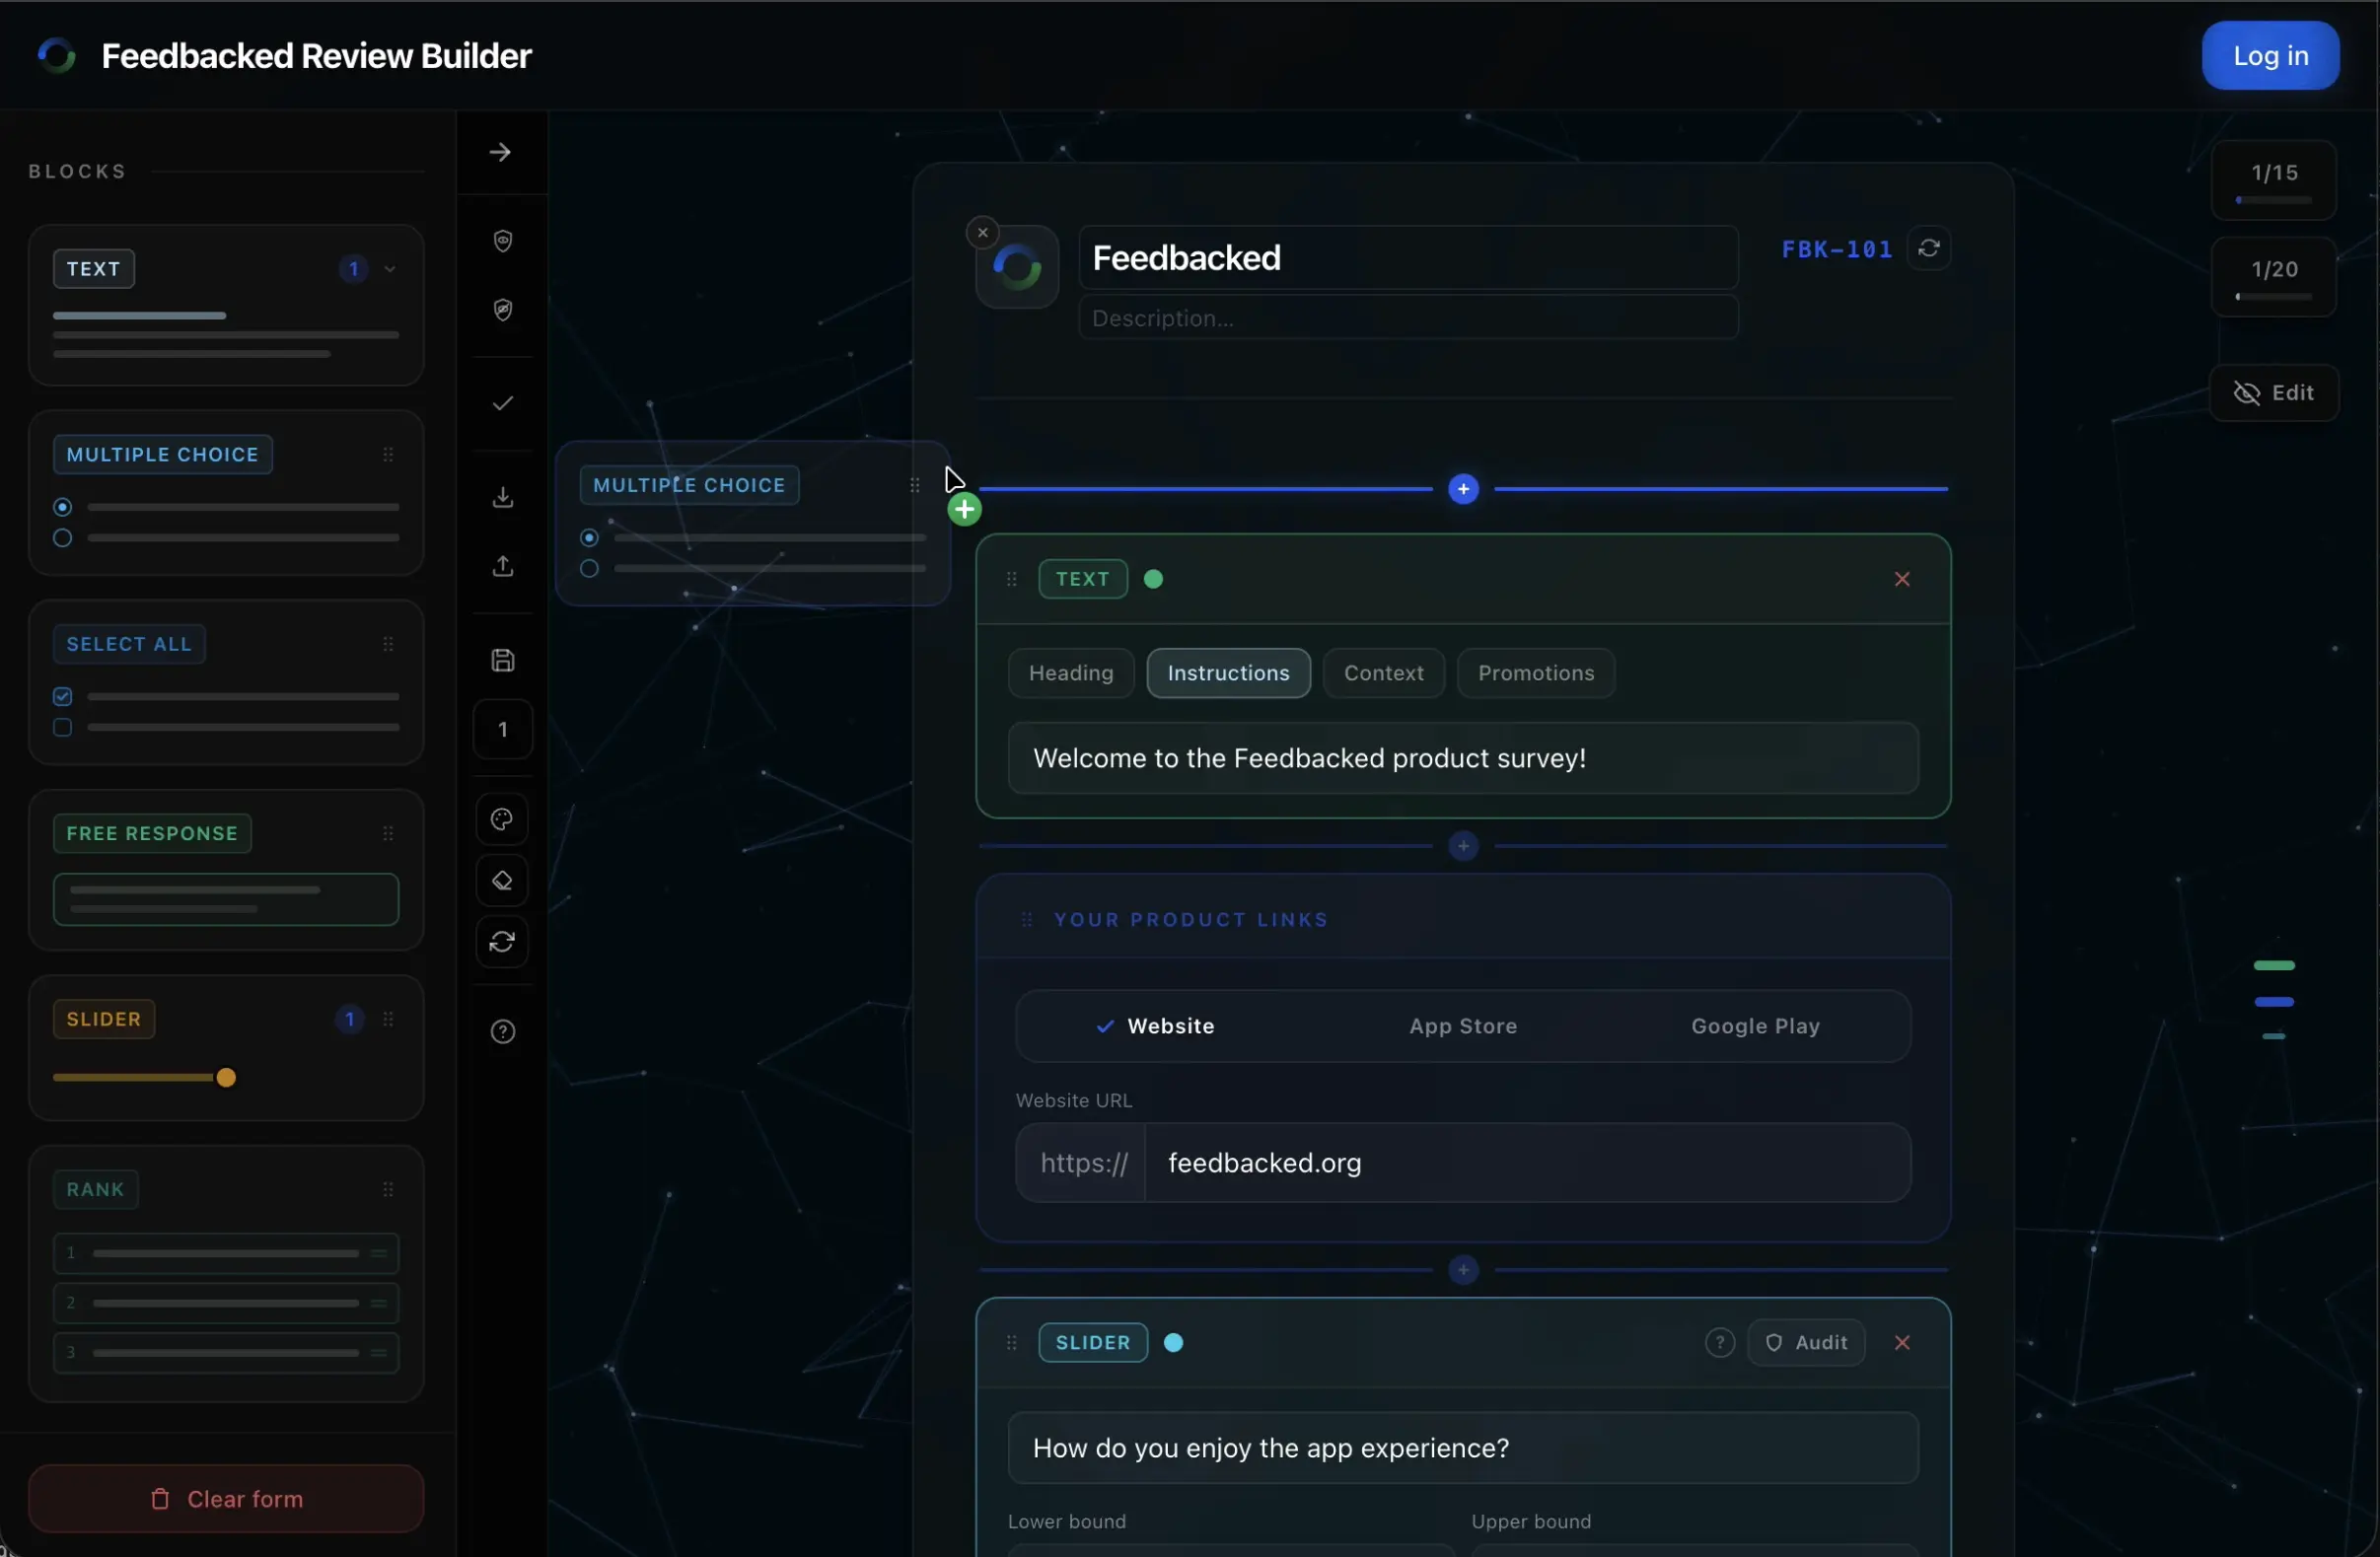Click the SLIDER sidebar block grip handle

pos(388,1020)
